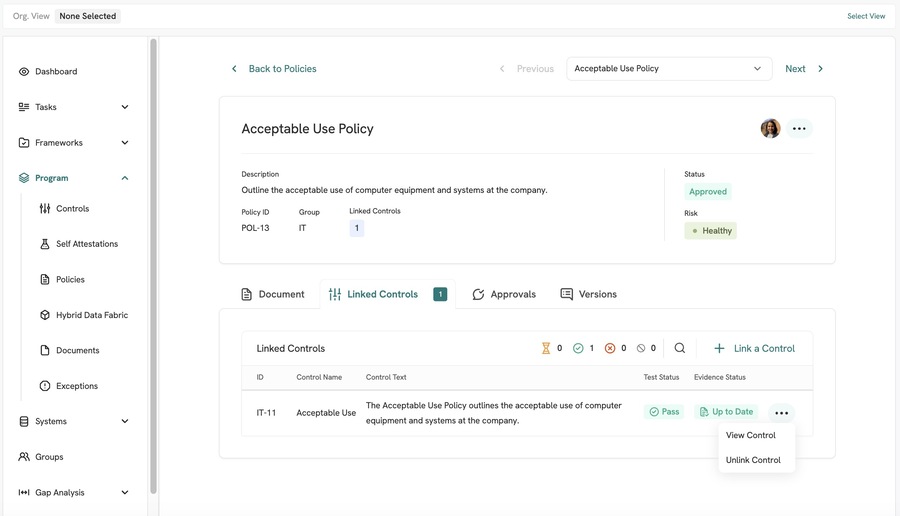Filter by failed X status icon

(610, 348)
